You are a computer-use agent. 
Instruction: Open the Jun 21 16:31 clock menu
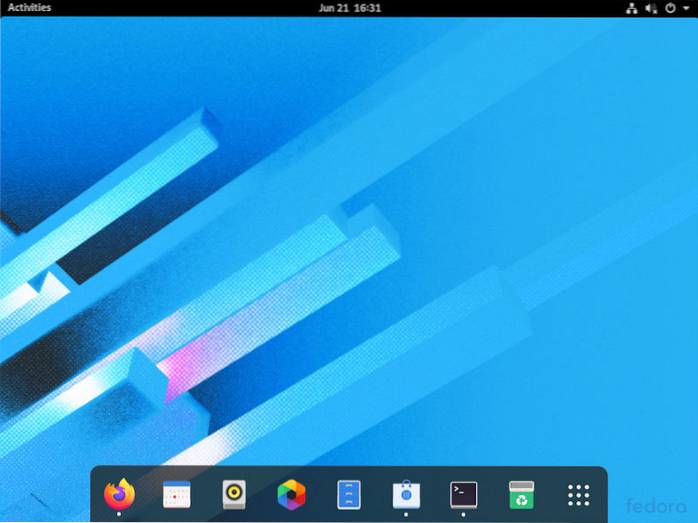[349, 8]
